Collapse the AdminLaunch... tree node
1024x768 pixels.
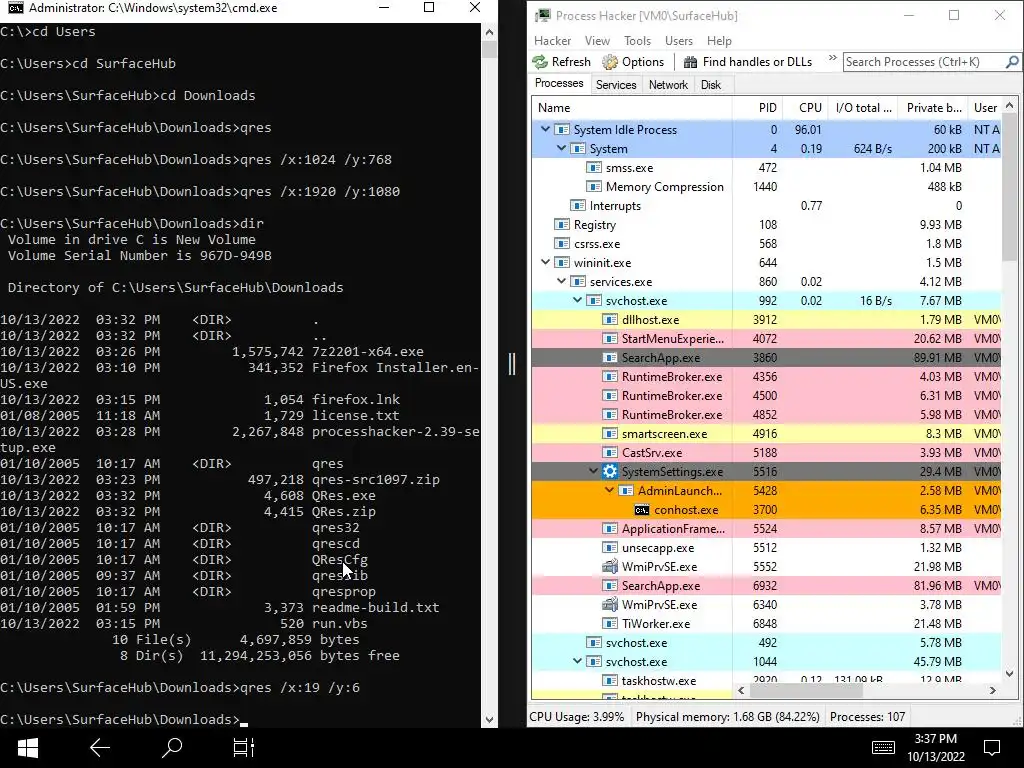click(609, 490)
